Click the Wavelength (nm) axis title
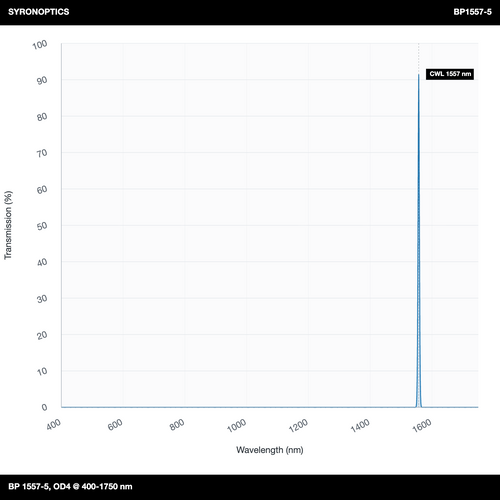This screenshot has width=500, height=500. pyautogui.click(x=270, y=450)
